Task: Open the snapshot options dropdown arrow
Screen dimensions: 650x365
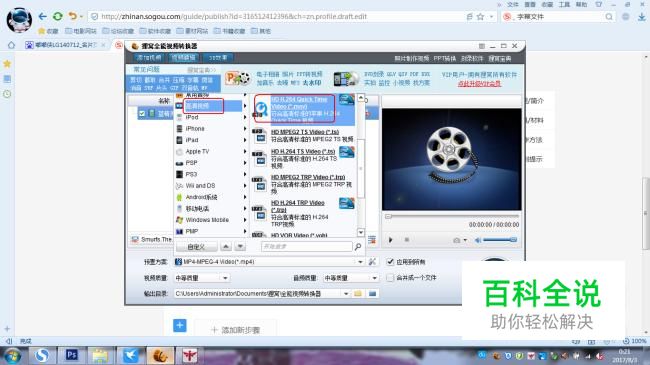Action: pyautogui.click(x=465, y=240)
